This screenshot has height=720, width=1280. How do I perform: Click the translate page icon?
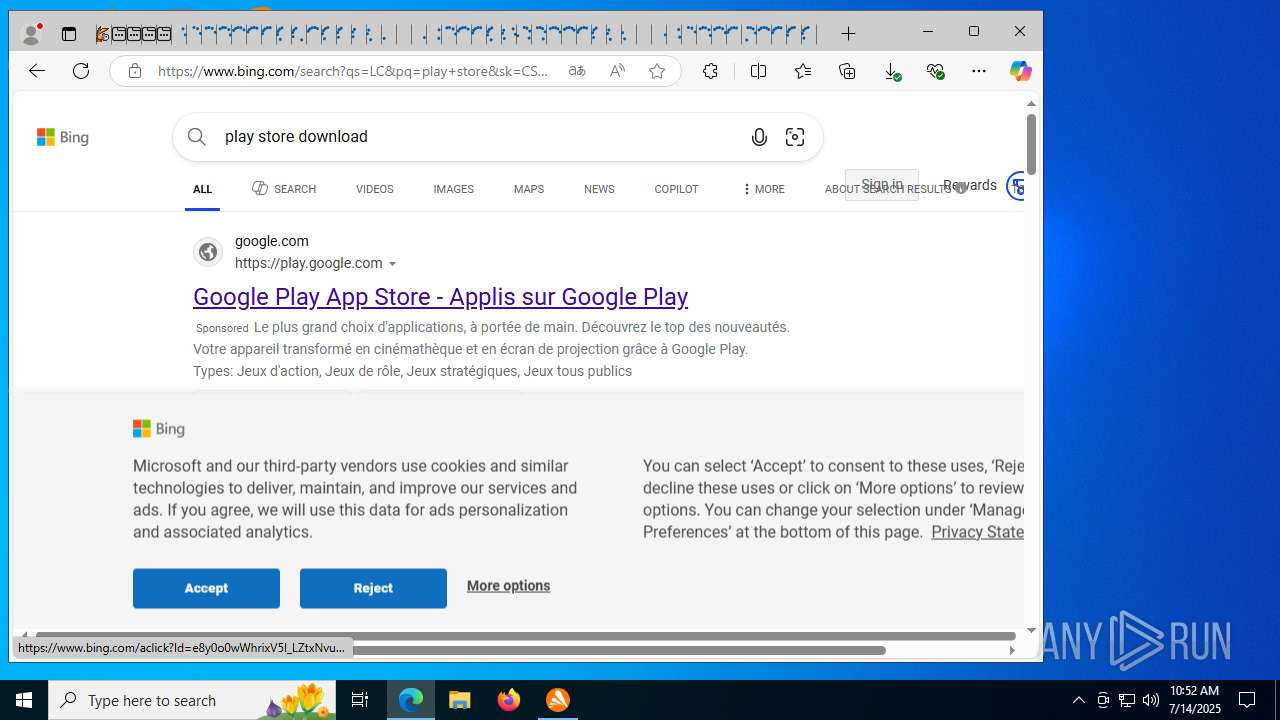point(577,71)
